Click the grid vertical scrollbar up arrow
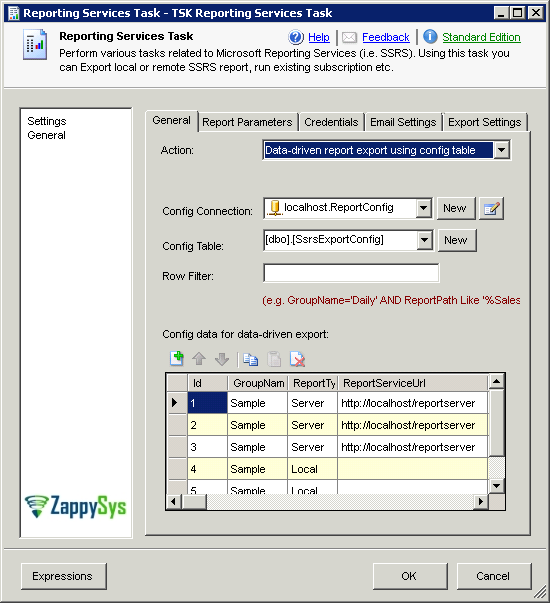This screenshot has width=550, height=603. [x=496, y=381]
